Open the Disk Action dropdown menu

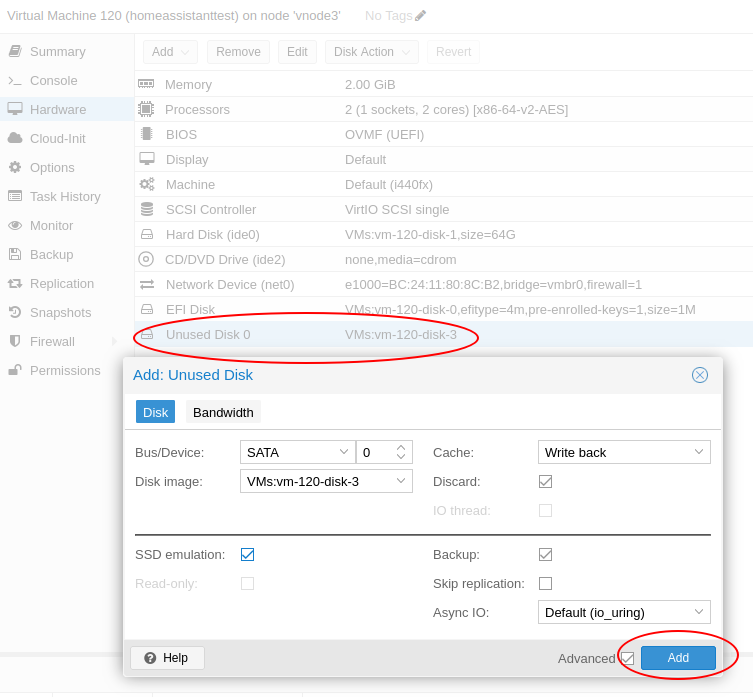coord(372,52)
